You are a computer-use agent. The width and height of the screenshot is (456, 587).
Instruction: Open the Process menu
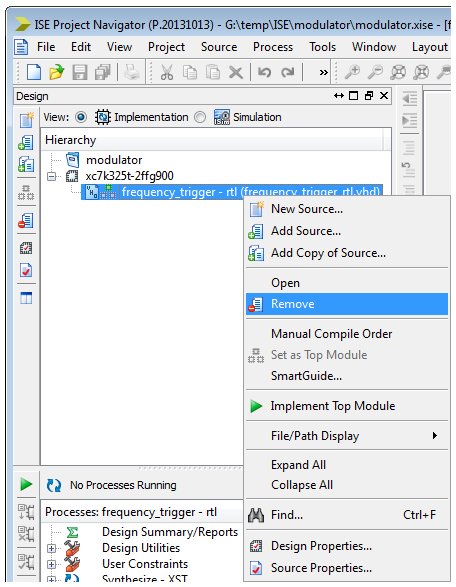coord(273,47)
